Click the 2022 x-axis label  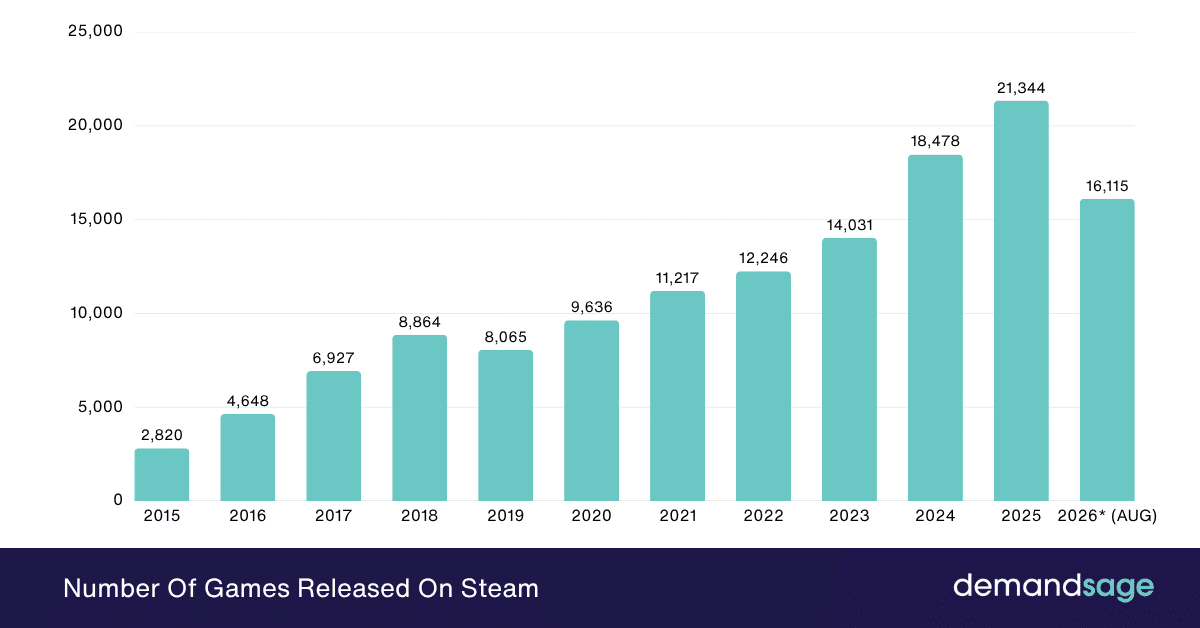tap(763, 517)
